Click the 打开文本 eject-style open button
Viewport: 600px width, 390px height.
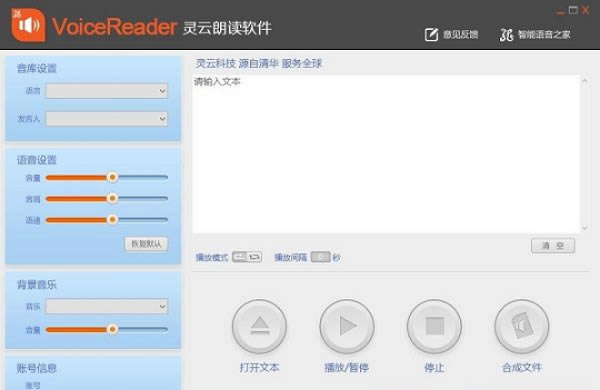259,326
